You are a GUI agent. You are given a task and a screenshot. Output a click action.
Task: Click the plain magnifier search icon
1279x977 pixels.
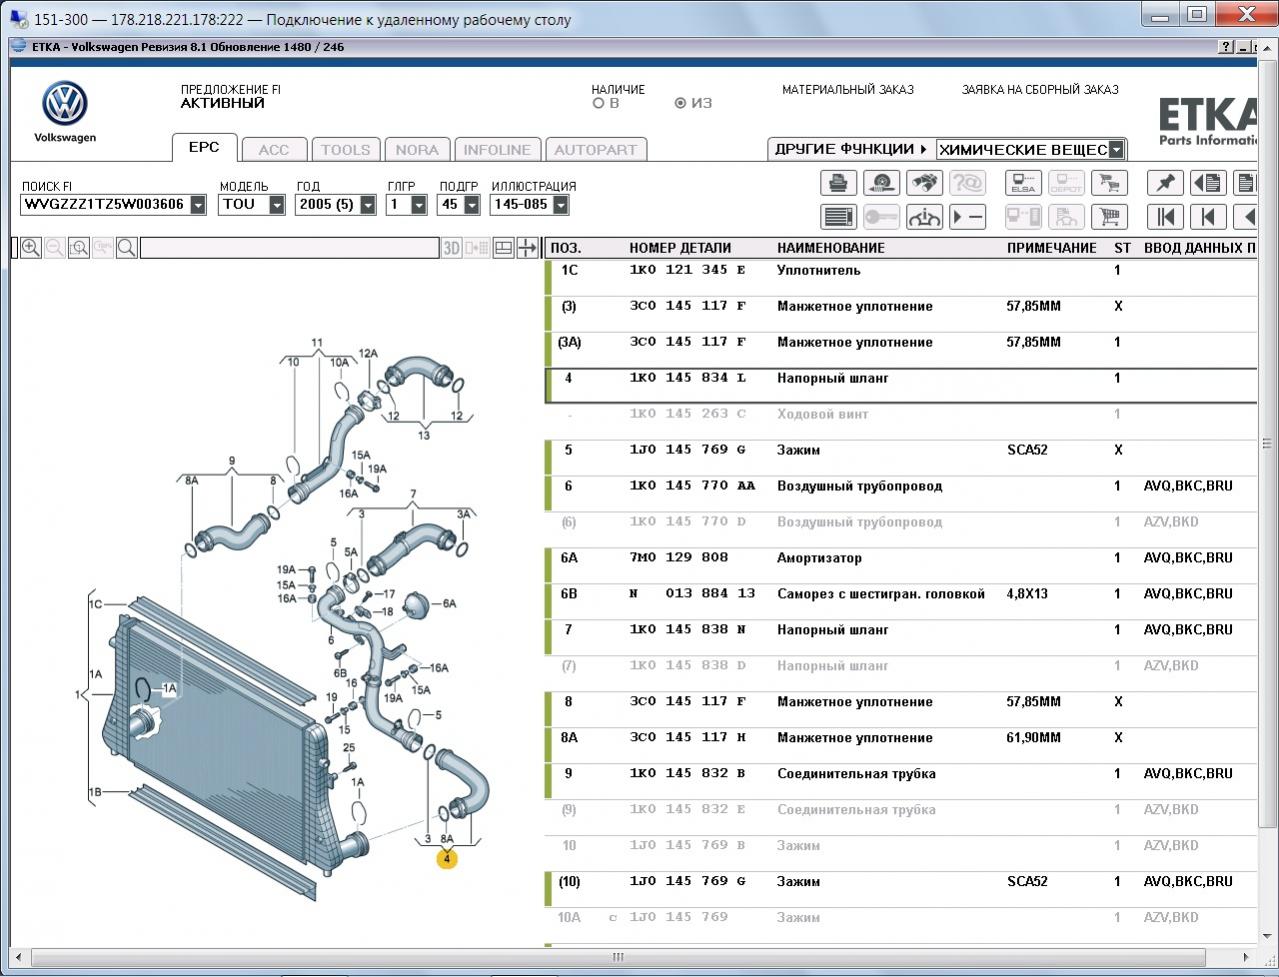click(x=127, y=248)
